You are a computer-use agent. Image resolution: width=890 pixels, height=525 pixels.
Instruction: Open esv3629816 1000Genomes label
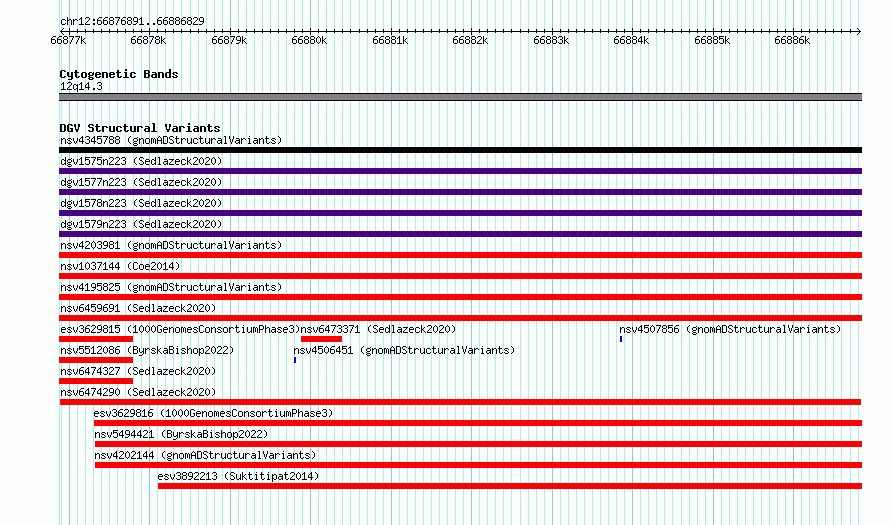click(213, 413)
